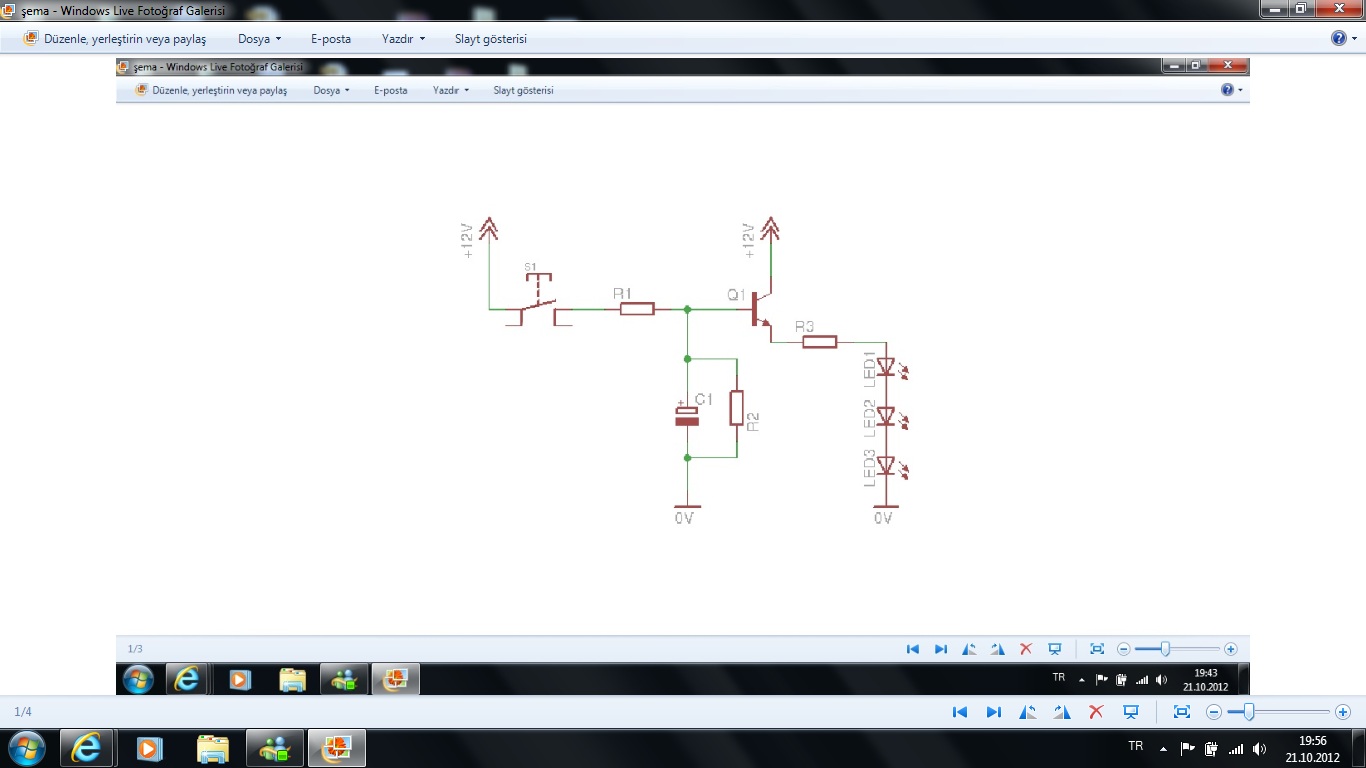Rotate photo counterclockwise in bottom bar

1029,712
